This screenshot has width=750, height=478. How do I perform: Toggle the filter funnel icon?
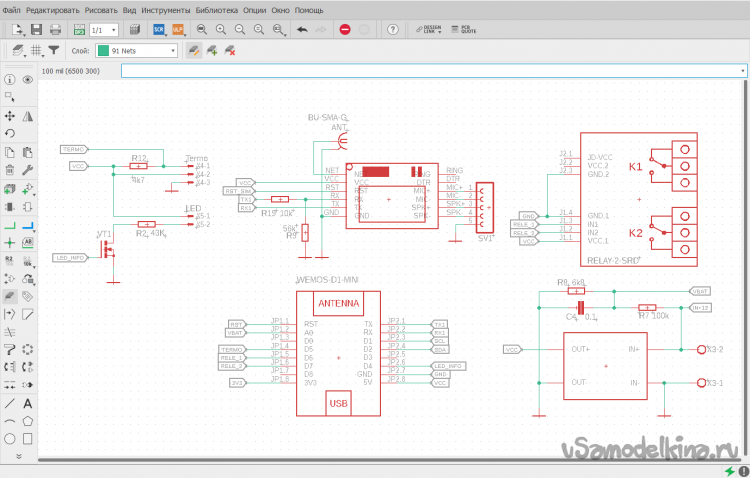click(54, 49)
